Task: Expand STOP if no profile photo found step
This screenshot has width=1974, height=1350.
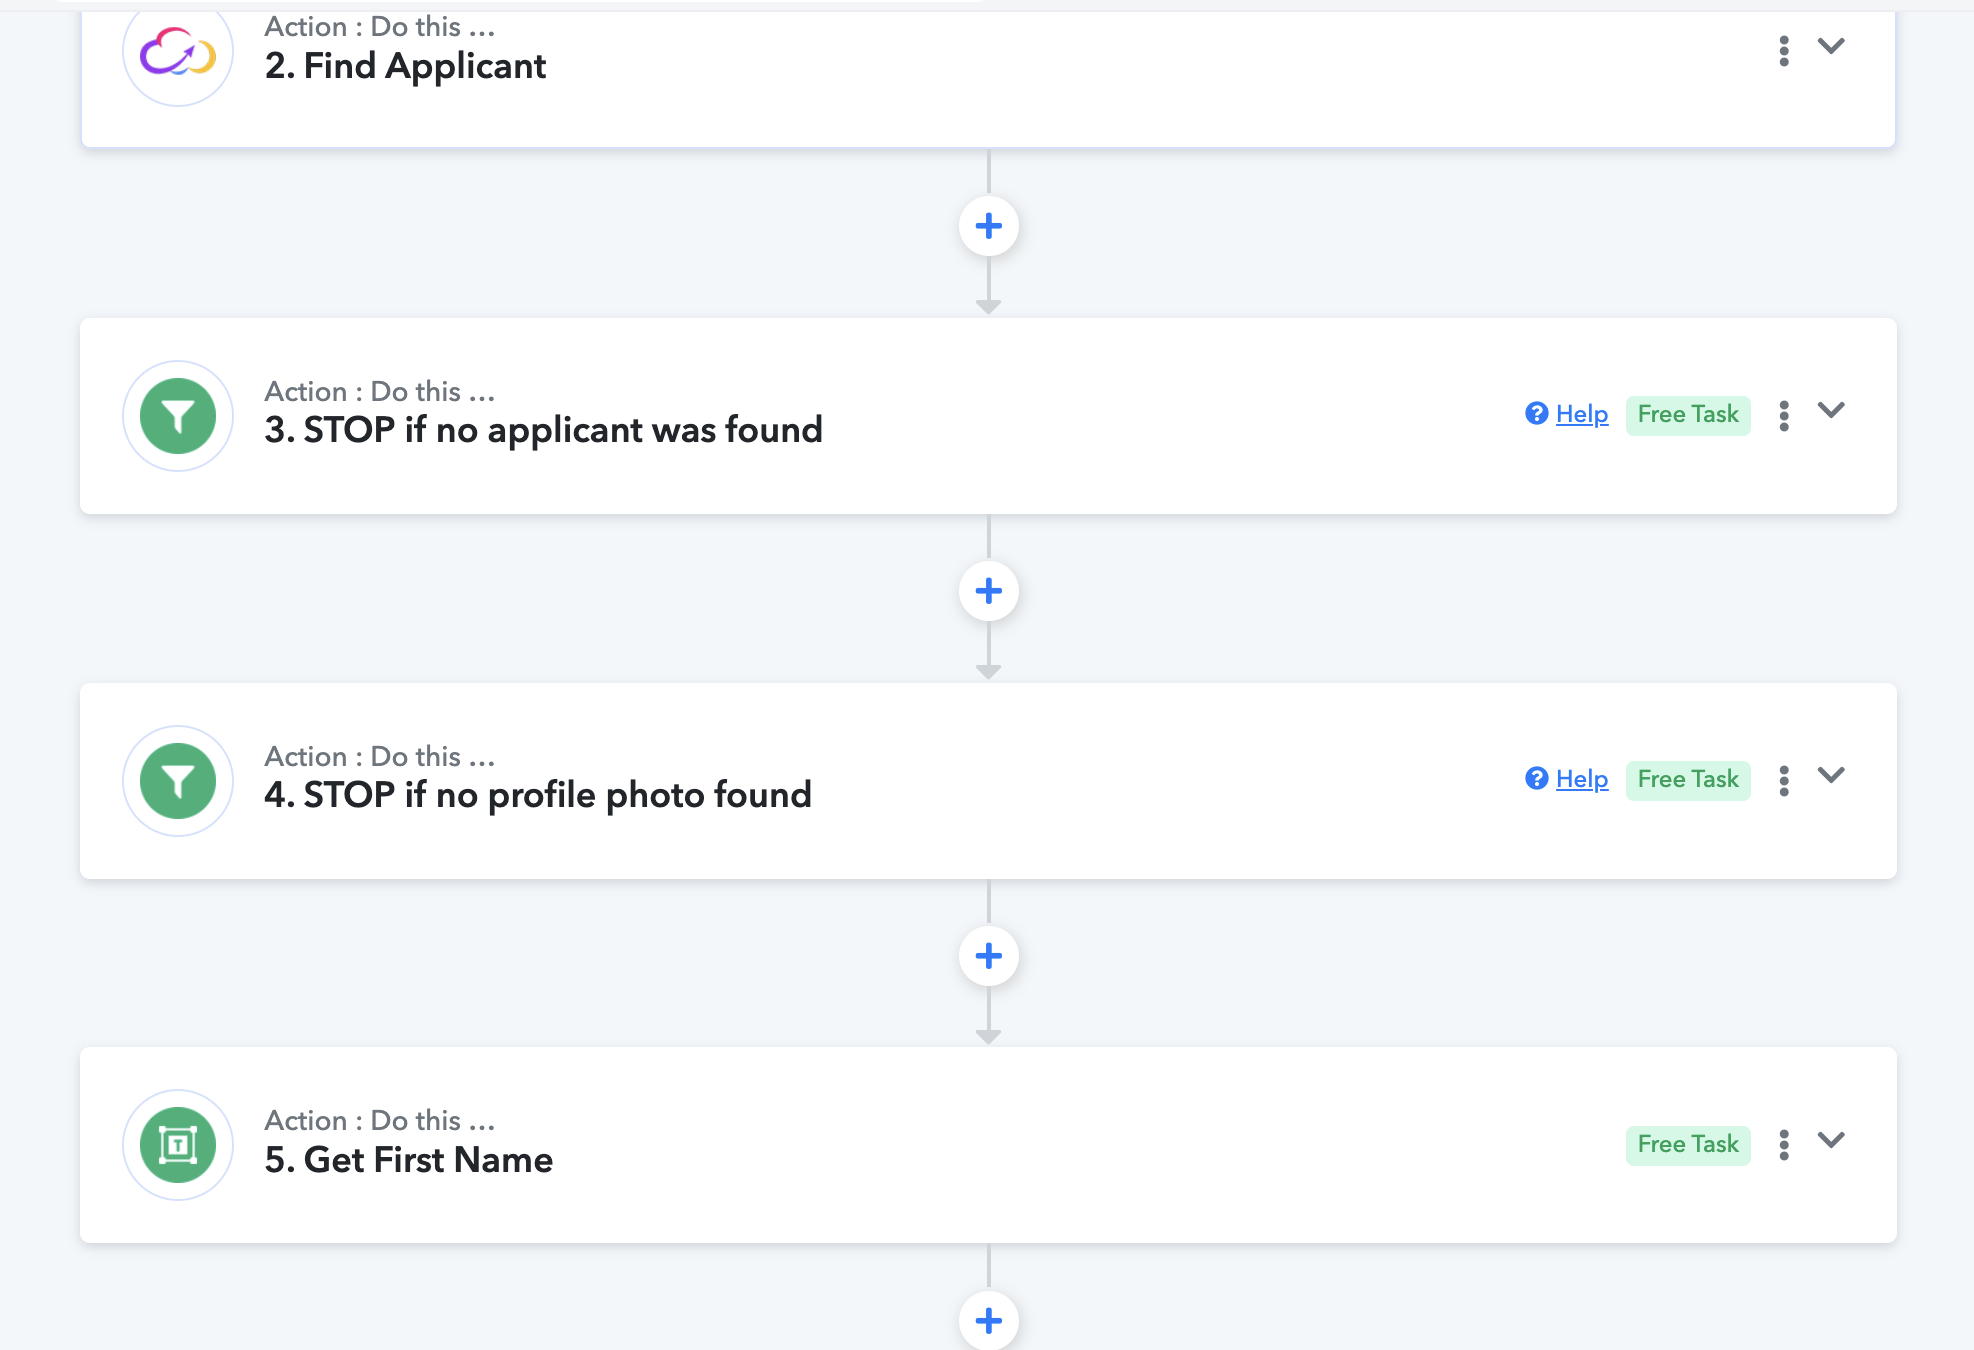Action: point(1831,775)
